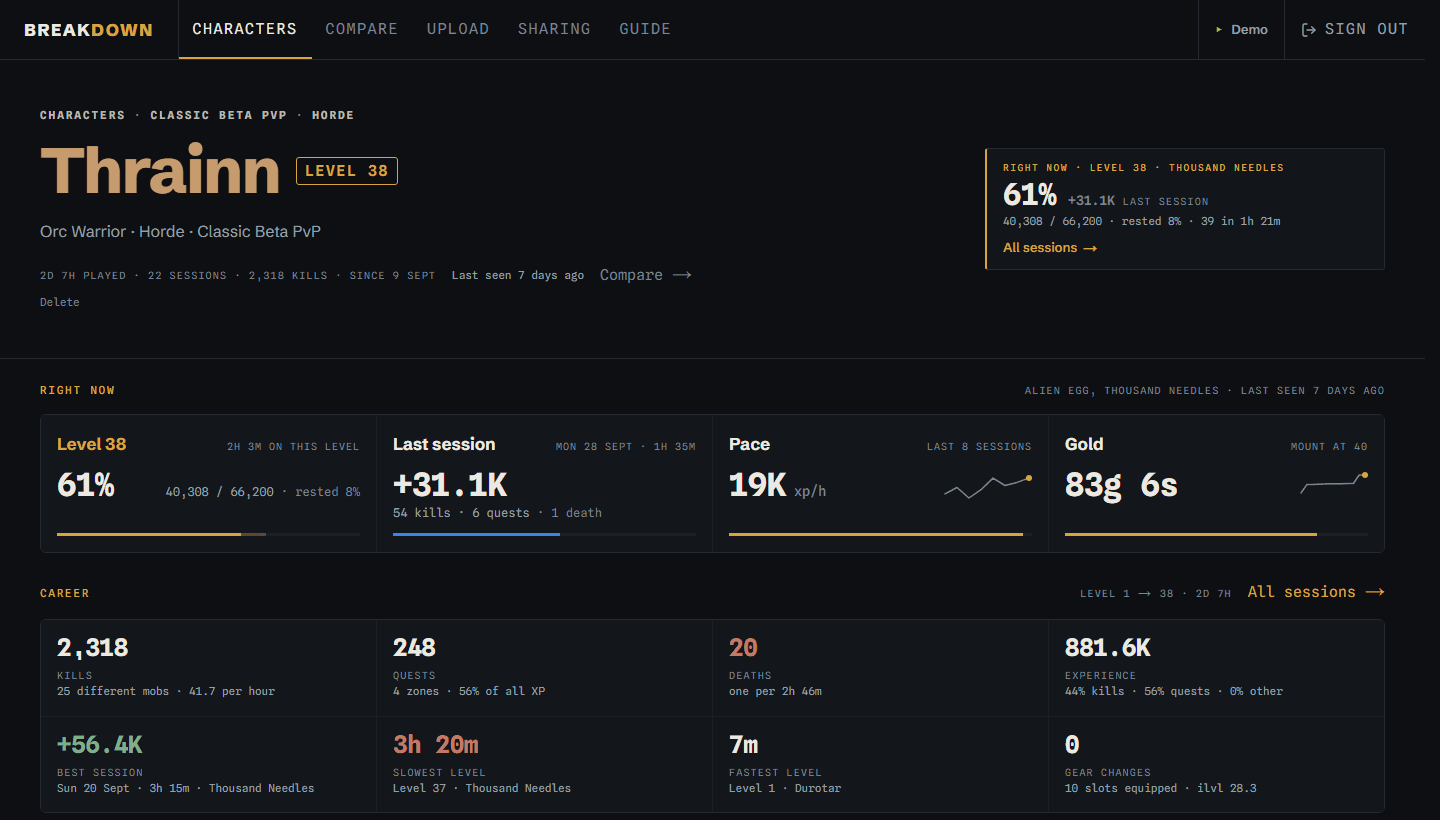Click the Gold sparkline chart
Image resolution: width=1440 pixels, height=820 pixels.
1334,484
